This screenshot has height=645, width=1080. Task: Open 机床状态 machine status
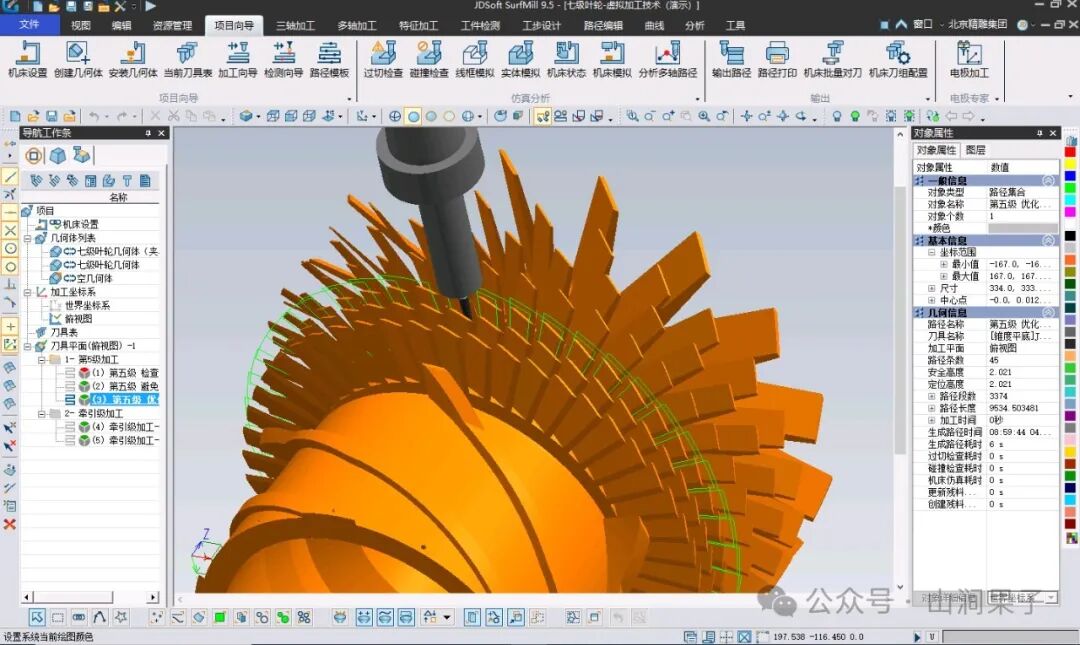[x=566, y=60]
